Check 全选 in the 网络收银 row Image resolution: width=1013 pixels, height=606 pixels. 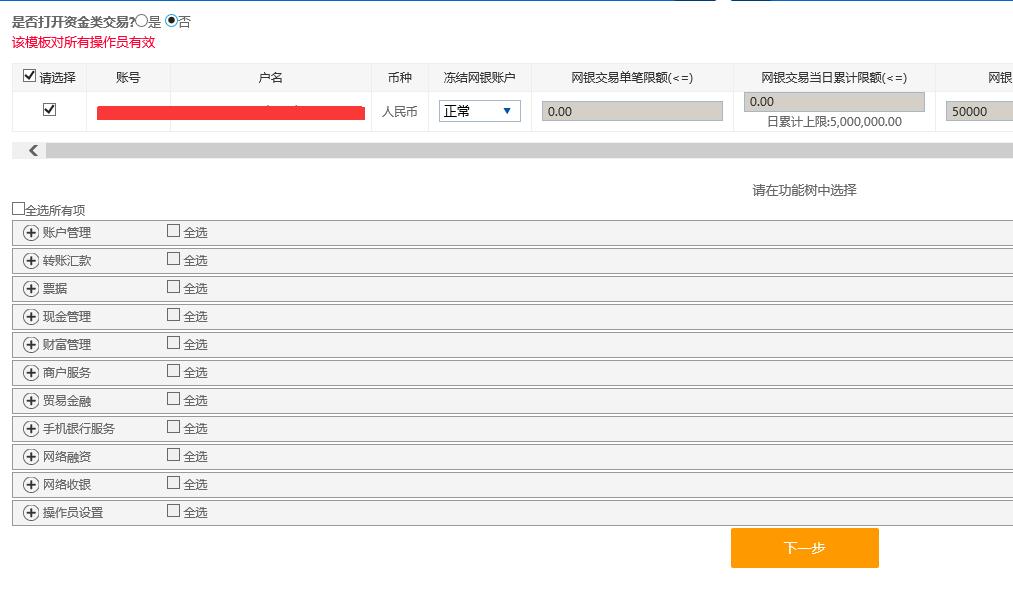[x=174, y=483]
